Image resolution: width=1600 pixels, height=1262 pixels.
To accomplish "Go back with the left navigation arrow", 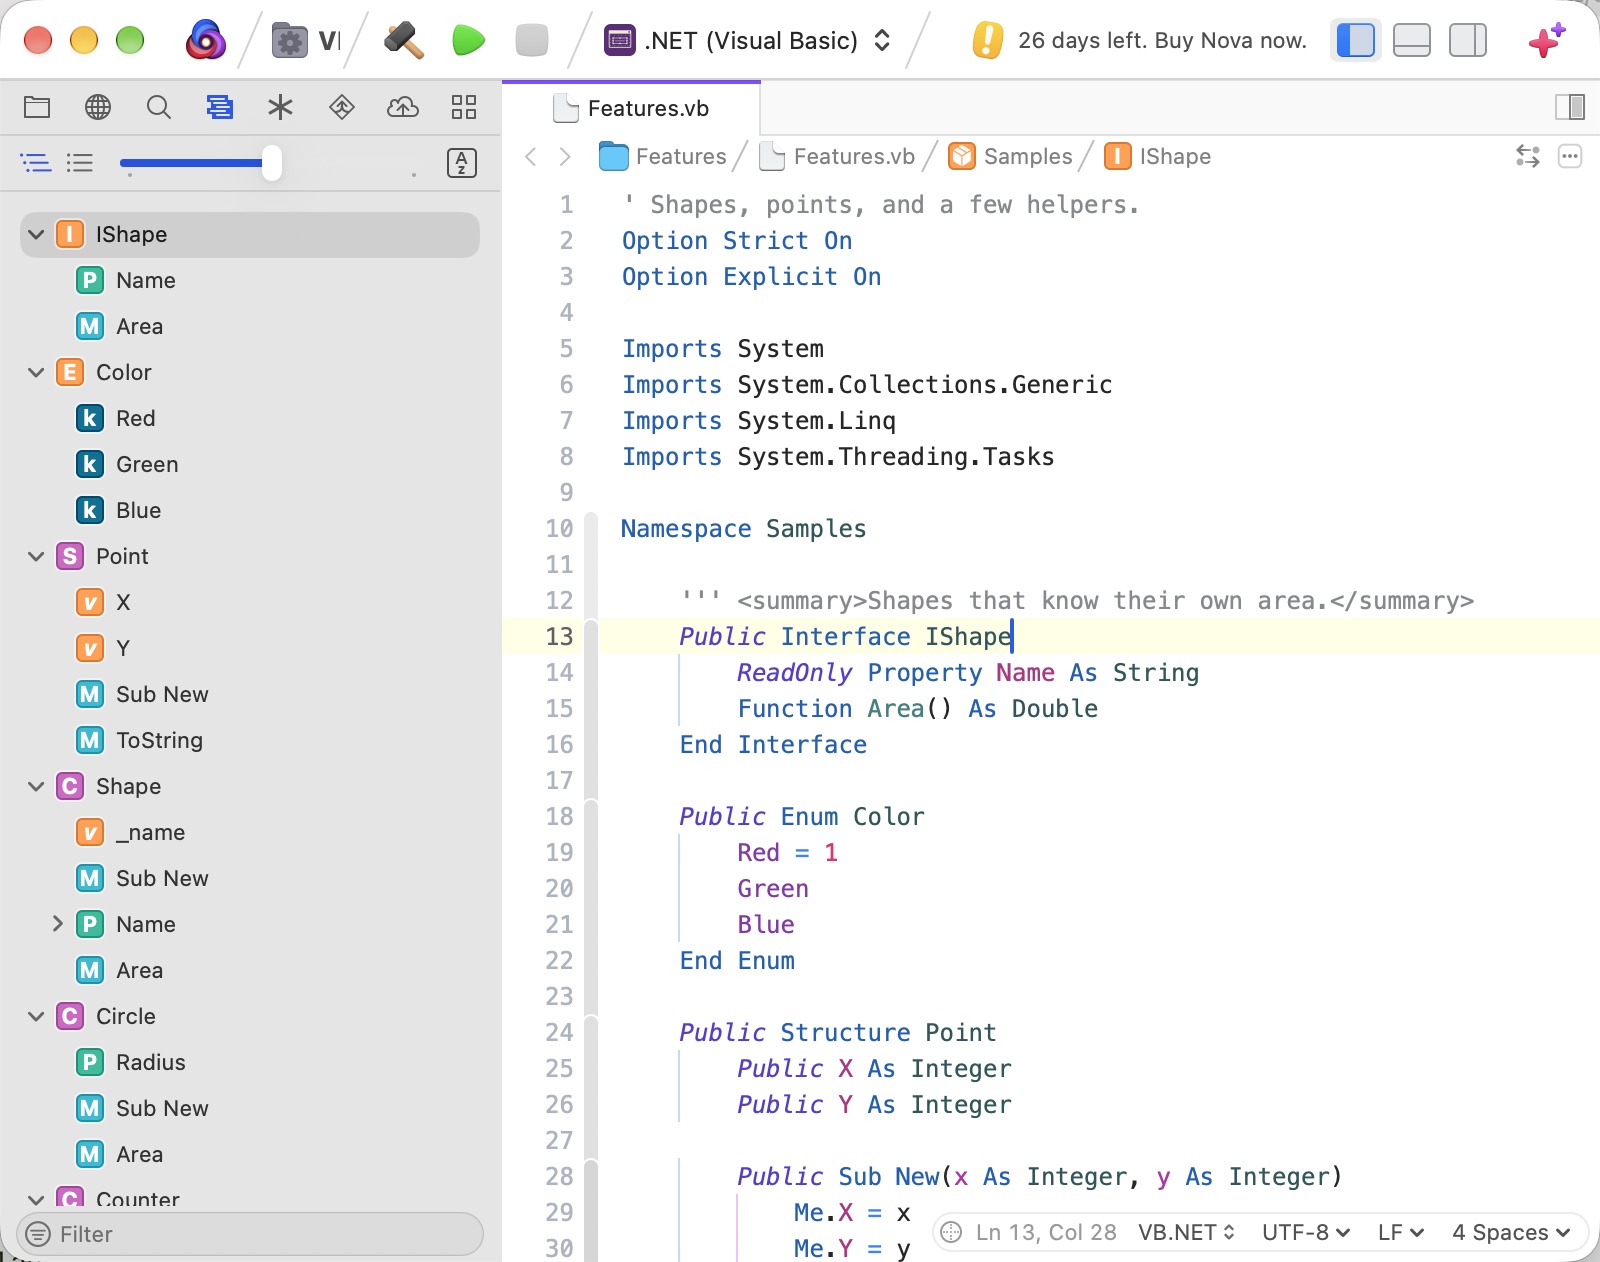I will click(531, 156).
